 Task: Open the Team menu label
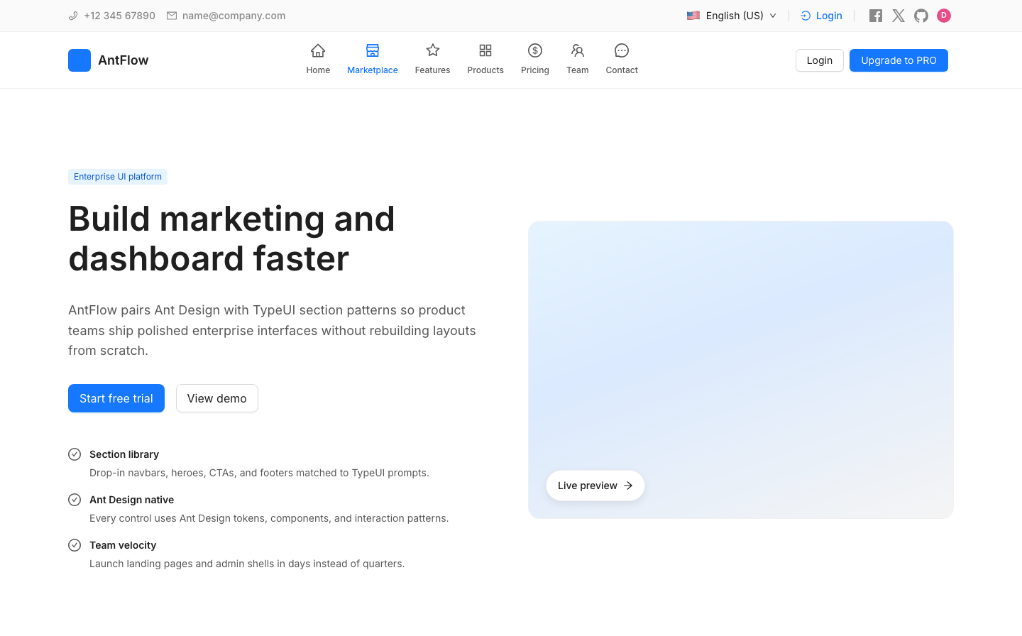(577, 70)
